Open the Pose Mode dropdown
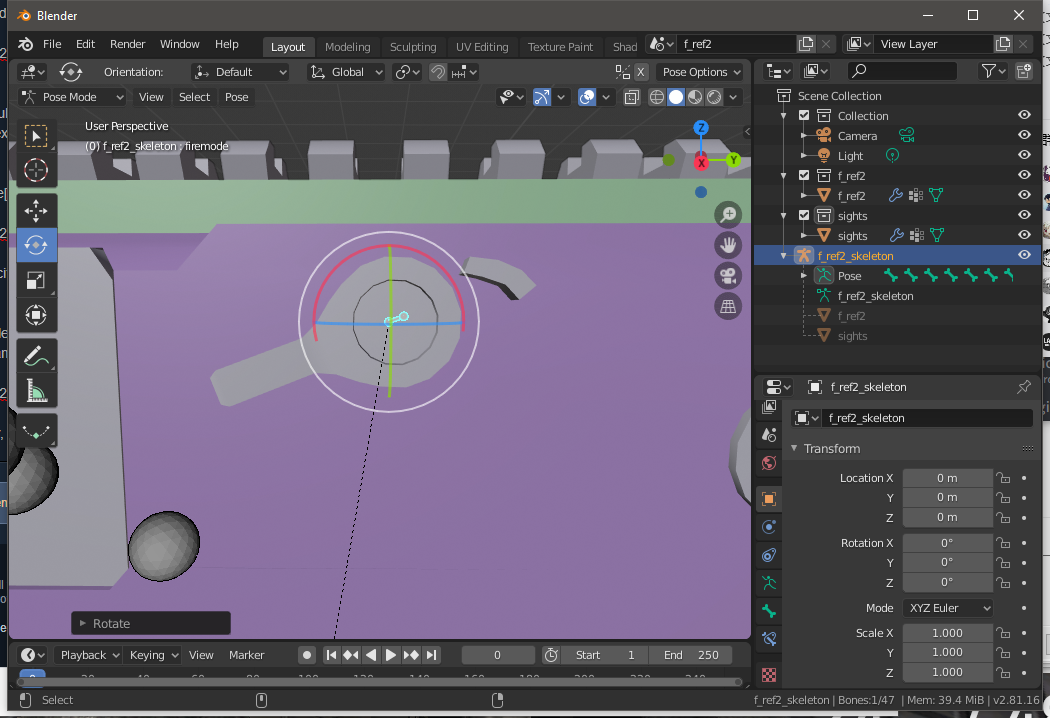The image size is (1050, 718). (x=72, y=97)
